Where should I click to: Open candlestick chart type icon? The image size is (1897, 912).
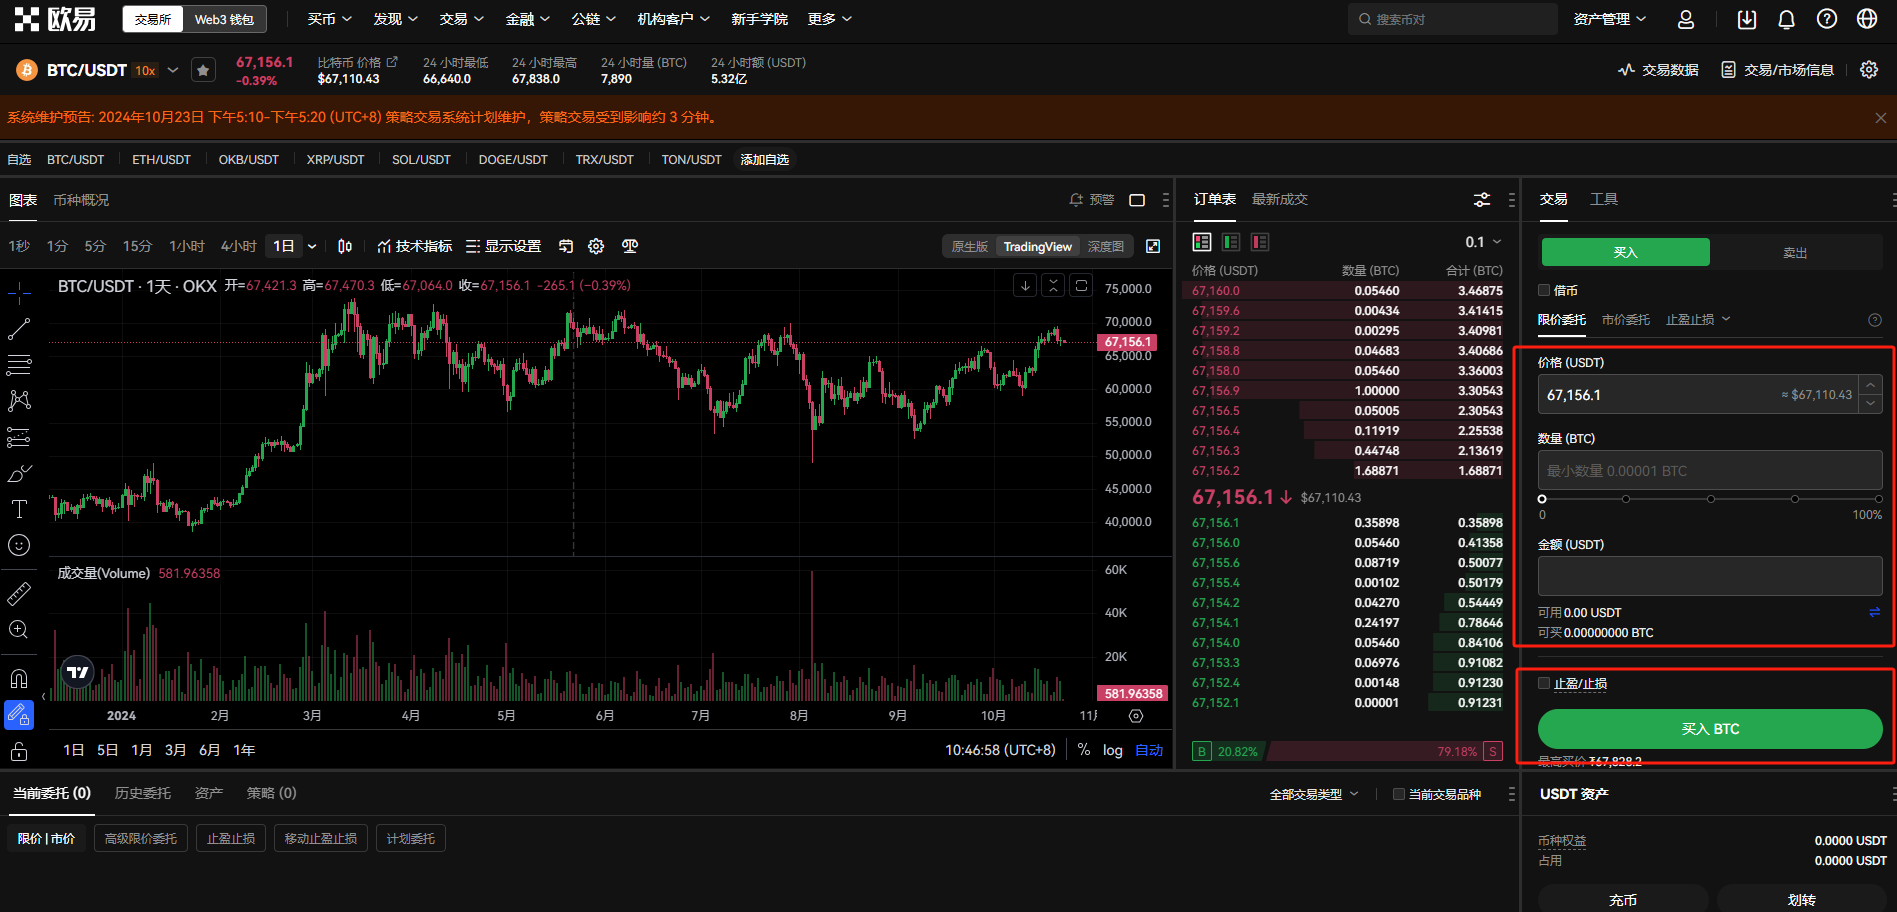[x=345, y=246]
